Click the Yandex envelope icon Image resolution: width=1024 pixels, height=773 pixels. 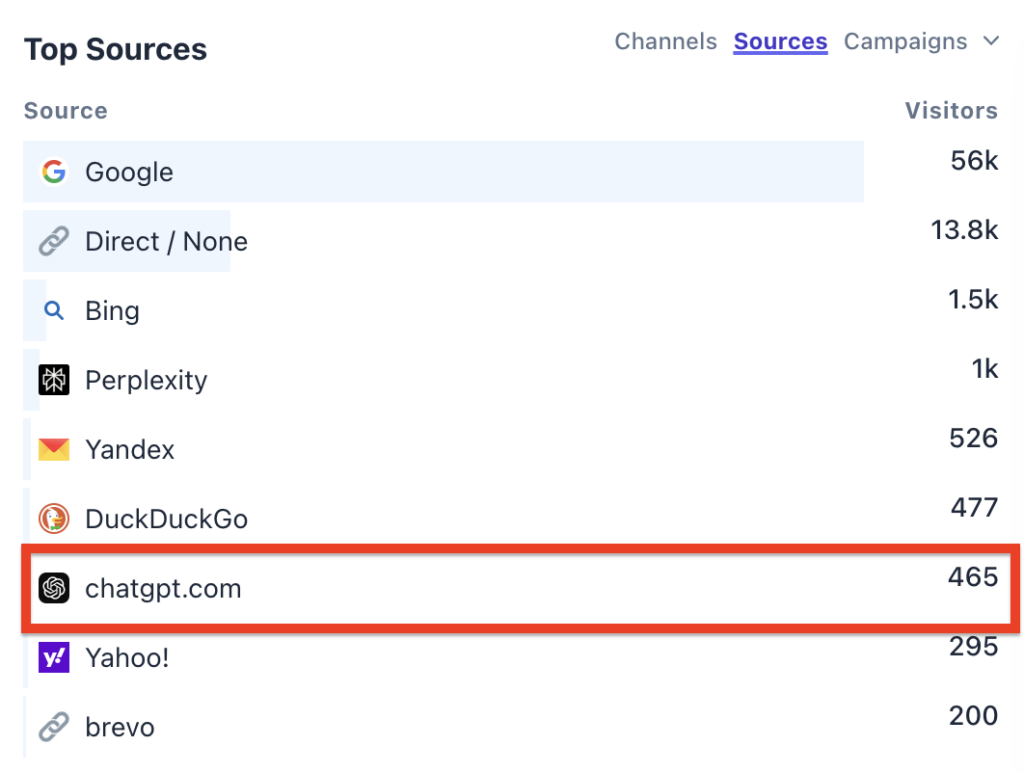(54, 449)
